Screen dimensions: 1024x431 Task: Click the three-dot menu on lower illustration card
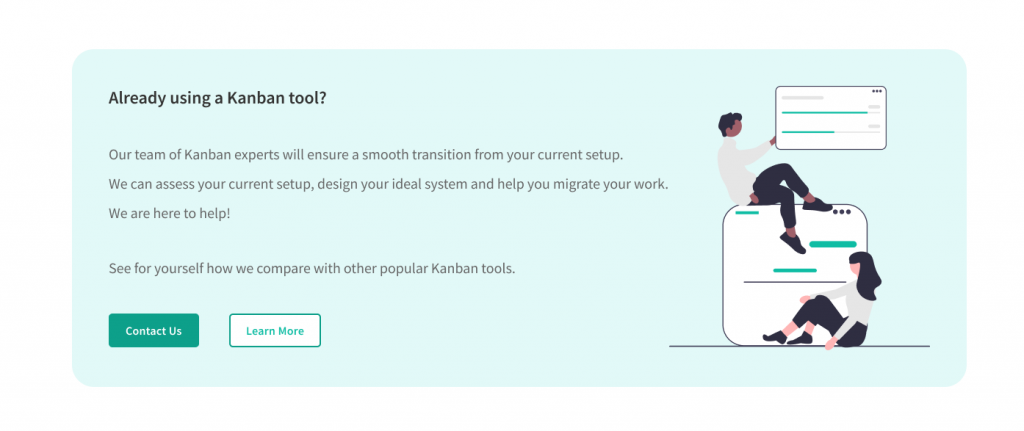point(841,211)
